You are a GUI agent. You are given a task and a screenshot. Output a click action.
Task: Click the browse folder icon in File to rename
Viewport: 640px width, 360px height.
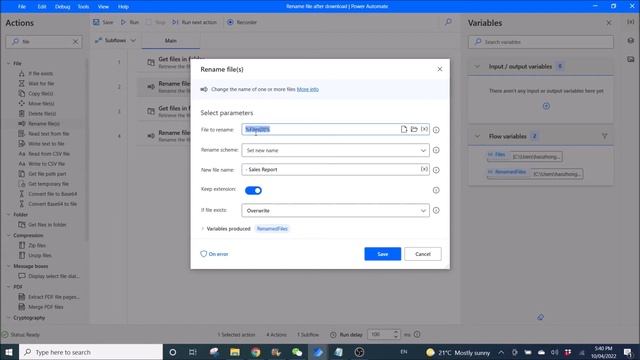pyautogui.click(x=414, y=129)
